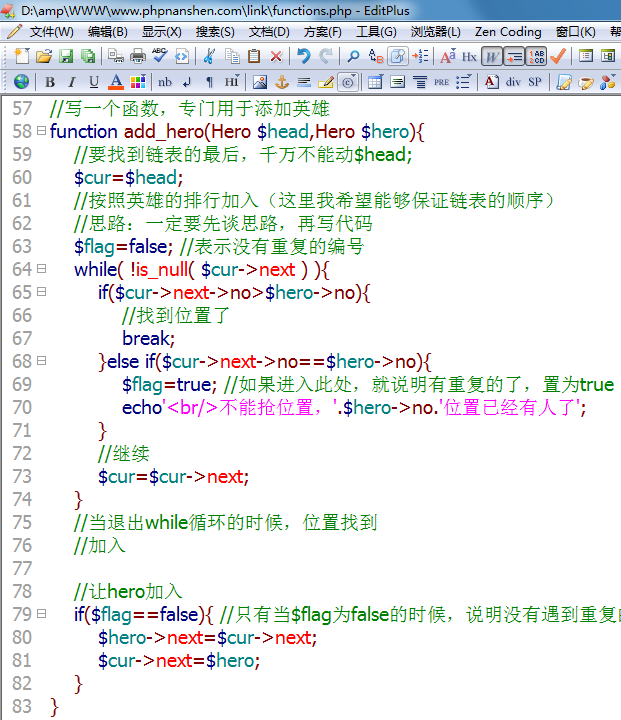Insert SP span tag
Screen dimensions: 621x720
pos(535,82)
